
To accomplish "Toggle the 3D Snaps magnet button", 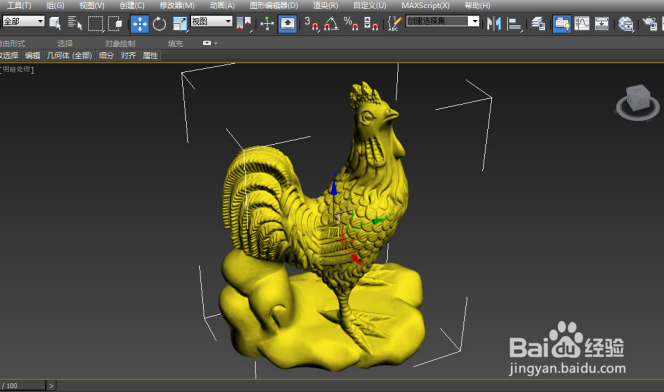I will (312, 23).
